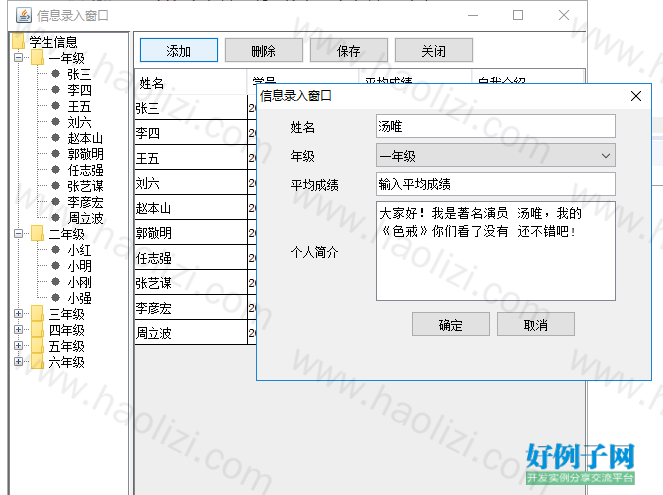The height and width of the screenshot is (495, 663).
Task: Click the 平均成绩 input field
Action: (x=496, y=184)
